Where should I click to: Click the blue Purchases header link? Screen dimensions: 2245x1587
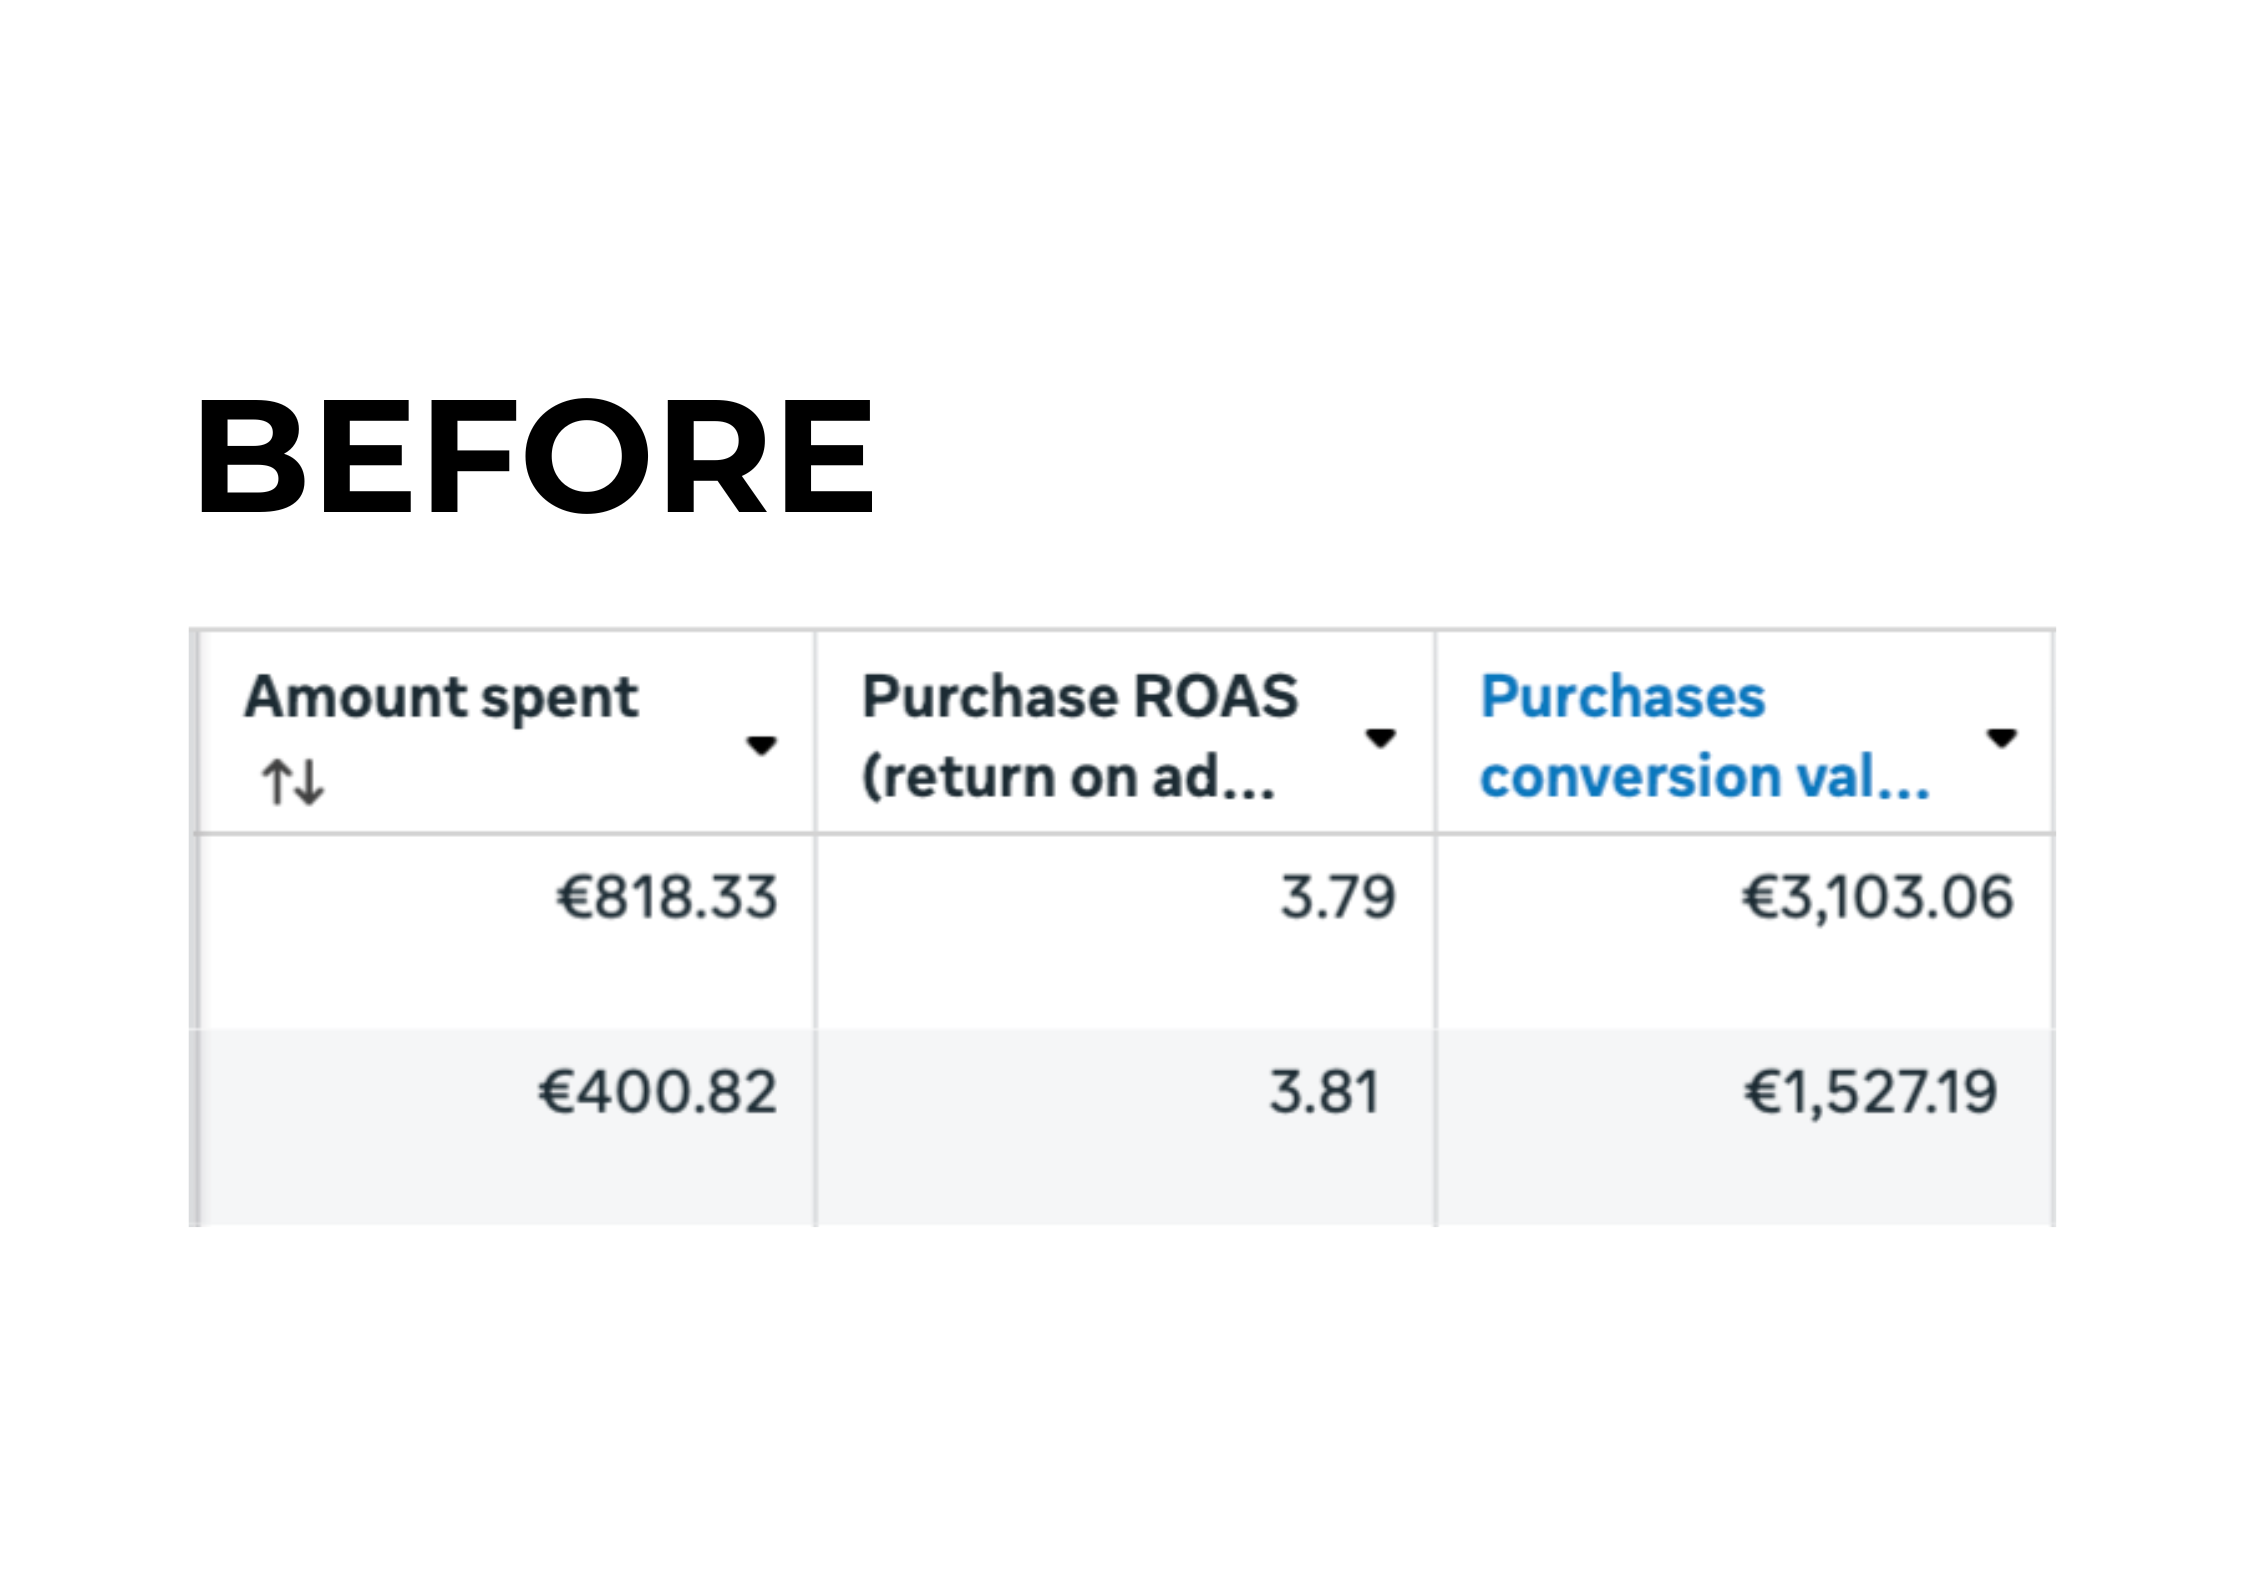pos(1622,696)
